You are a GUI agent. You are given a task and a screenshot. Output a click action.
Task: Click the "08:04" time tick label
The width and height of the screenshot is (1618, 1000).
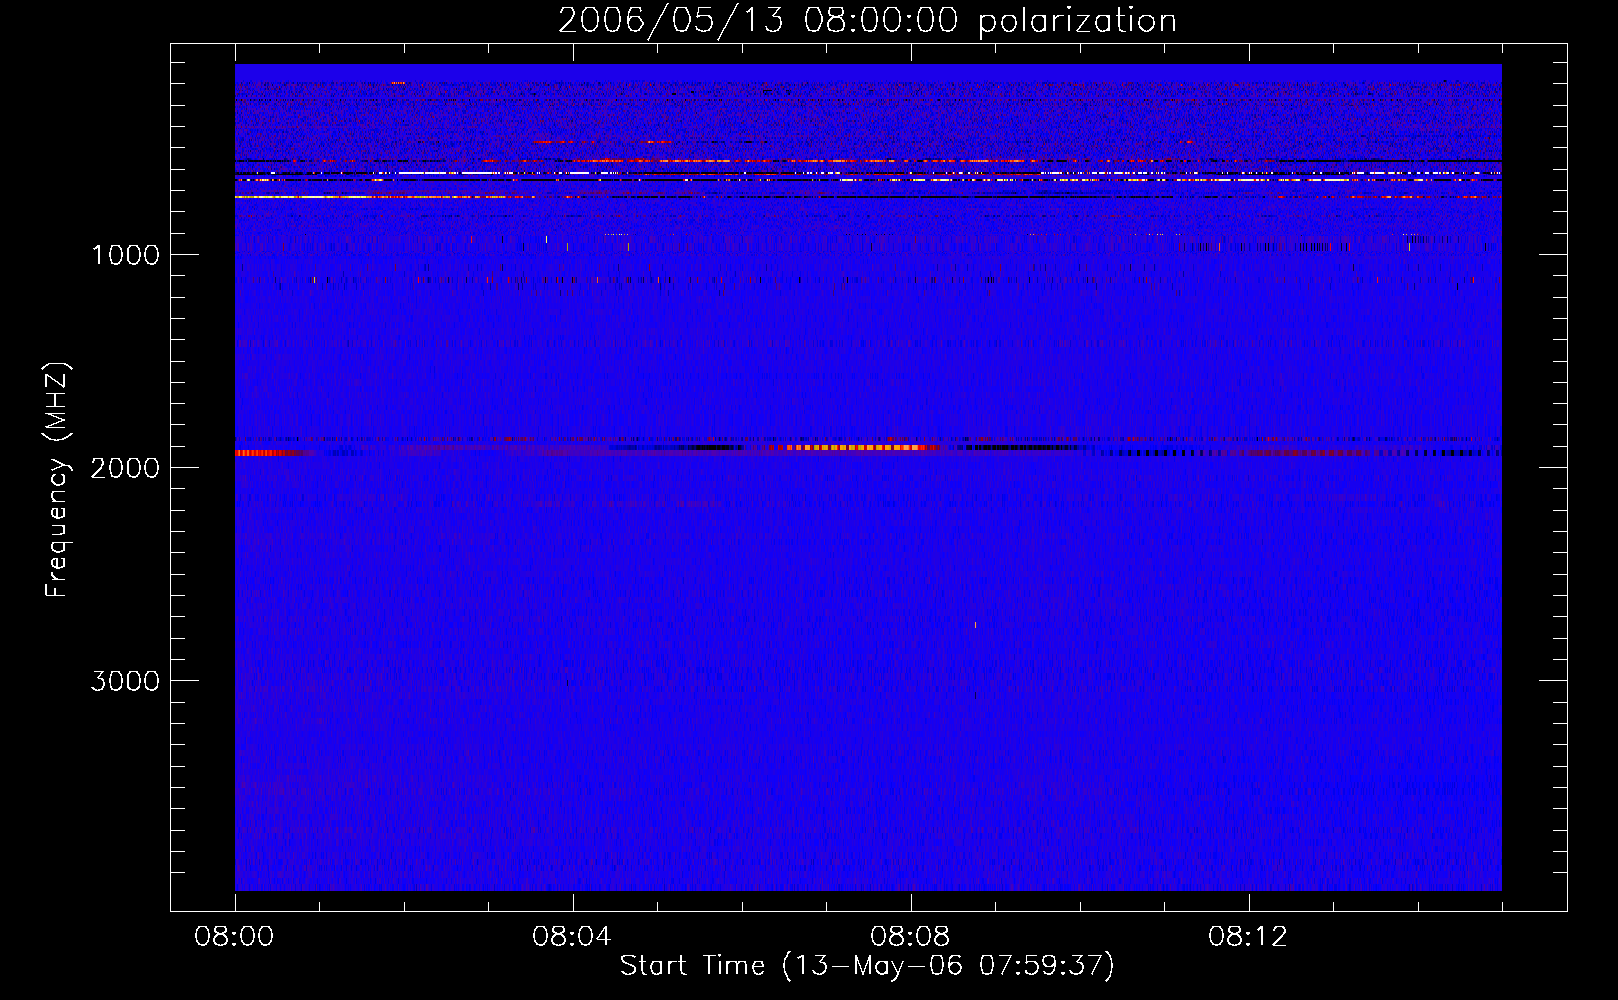(x=573, y=937)
